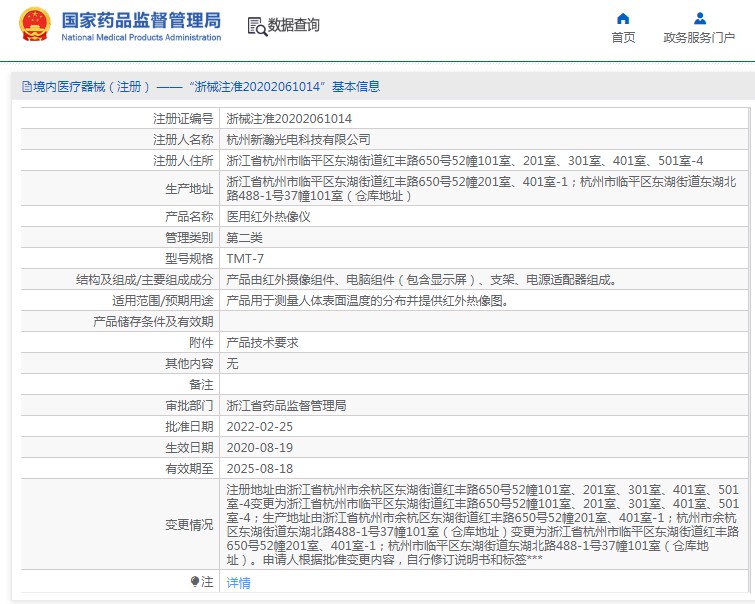Click the expiry date 2025-08-18
This screenshot has height=604, width=755.
pos(259,468)
